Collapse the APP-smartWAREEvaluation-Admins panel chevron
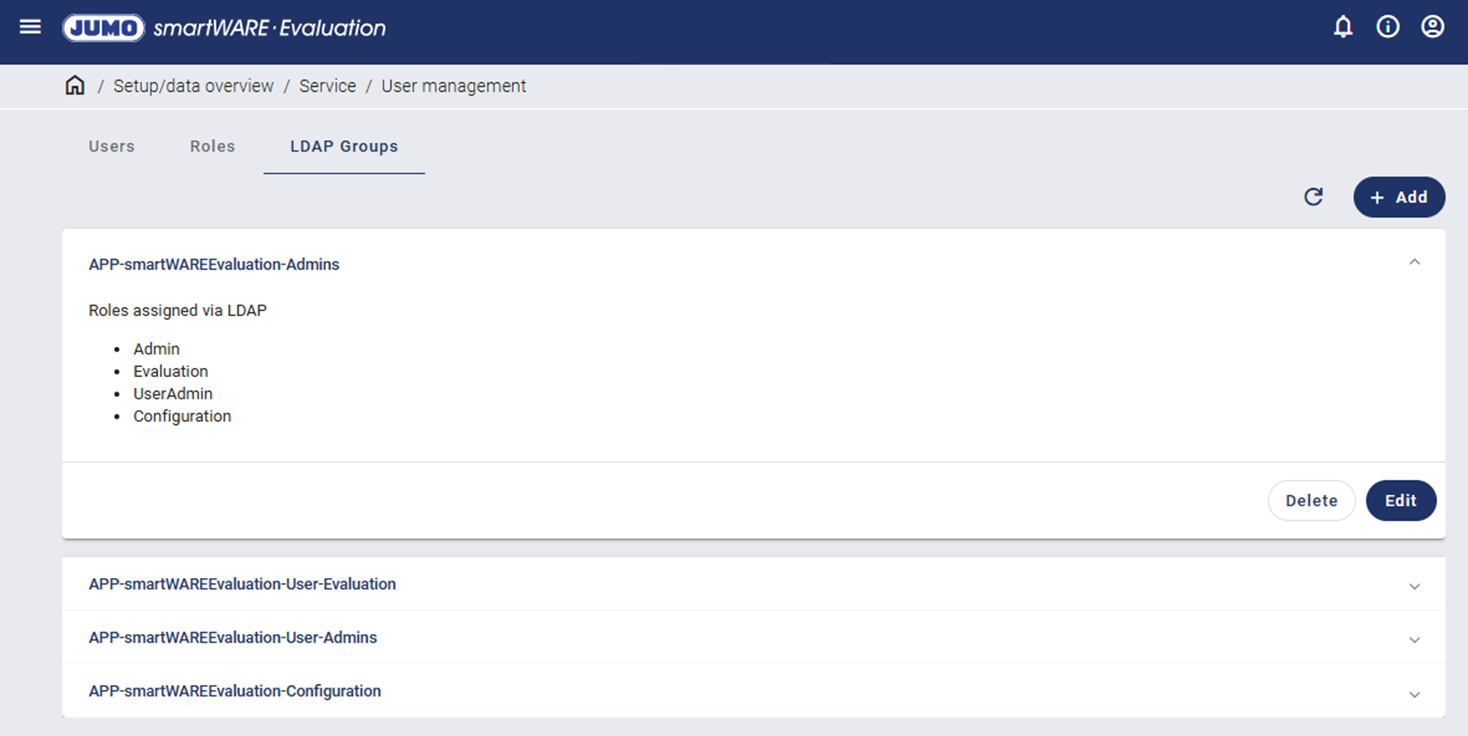The height and width of the screenshot is (736, 1468). (x=1414, y=263)
